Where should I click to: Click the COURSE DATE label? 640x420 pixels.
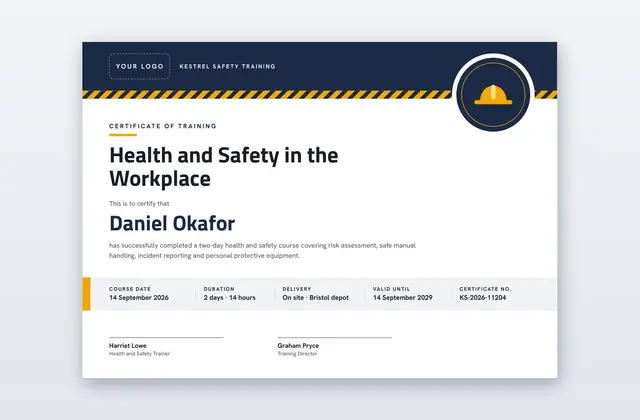(130, 289)
